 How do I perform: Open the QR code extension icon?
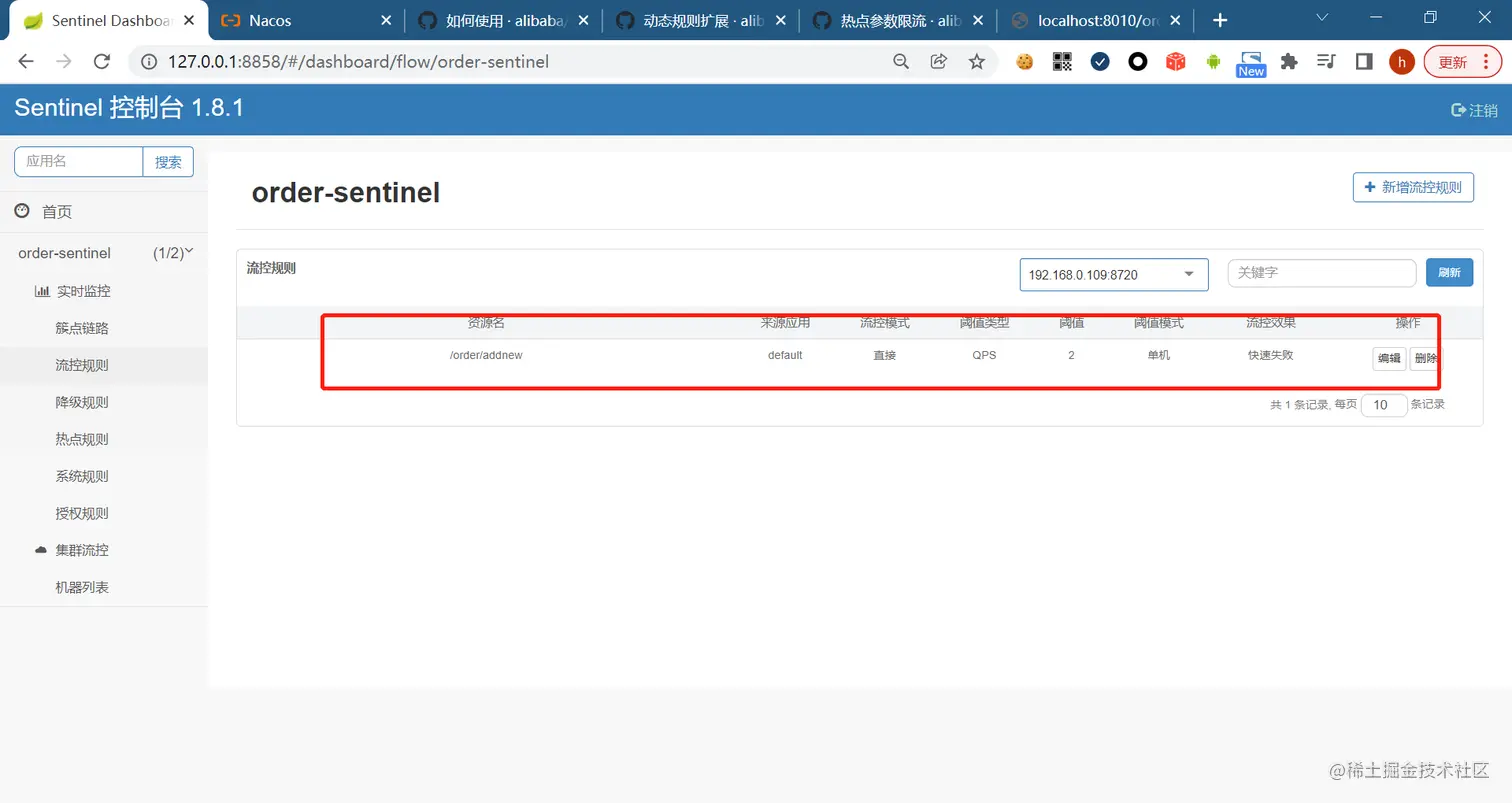1062,62
